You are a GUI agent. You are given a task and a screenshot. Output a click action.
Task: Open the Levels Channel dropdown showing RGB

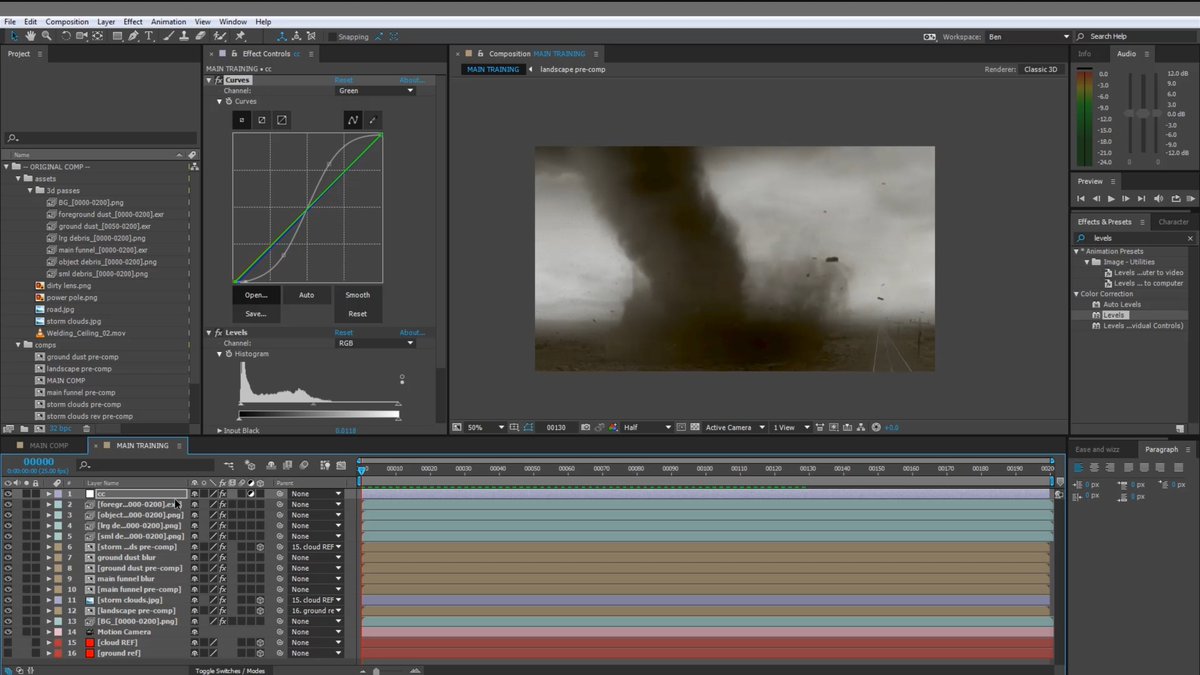(x=375, y=342)
